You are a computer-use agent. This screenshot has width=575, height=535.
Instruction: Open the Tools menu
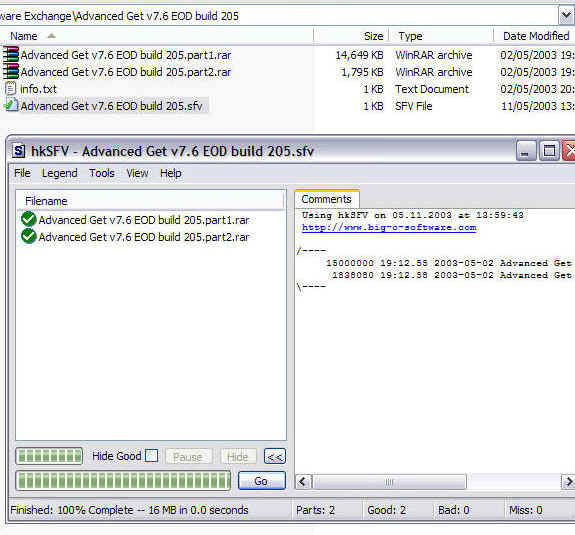pos(102,173)
